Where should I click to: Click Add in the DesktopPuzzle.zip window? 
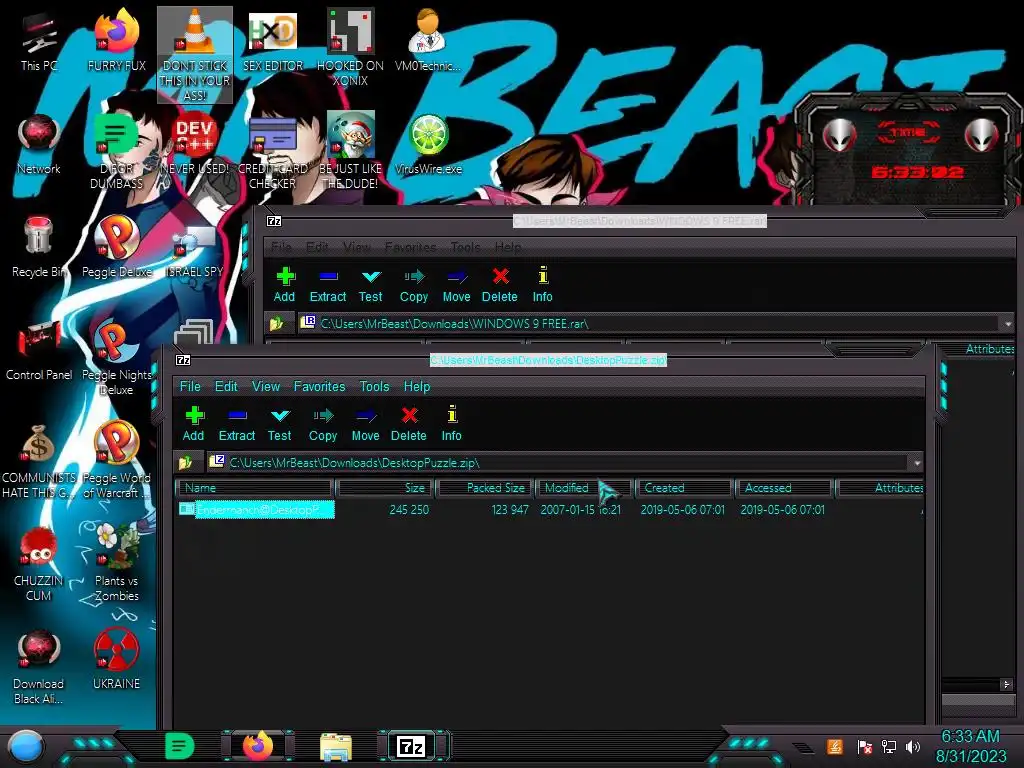coord(193,423)
